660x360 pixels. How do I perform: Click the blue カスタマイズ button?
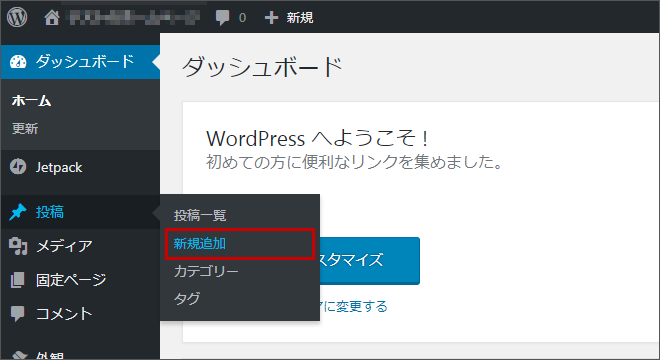click(370, 260)
